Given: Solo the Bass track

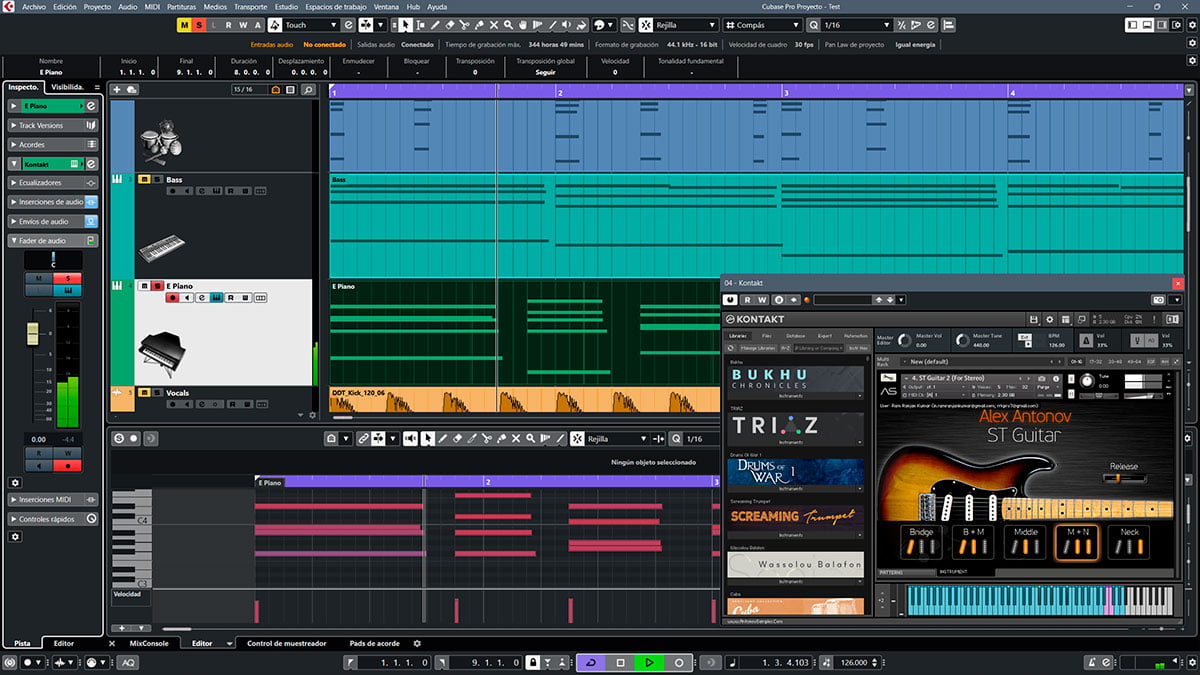Looking at the screenshot, I should (157, 180).
